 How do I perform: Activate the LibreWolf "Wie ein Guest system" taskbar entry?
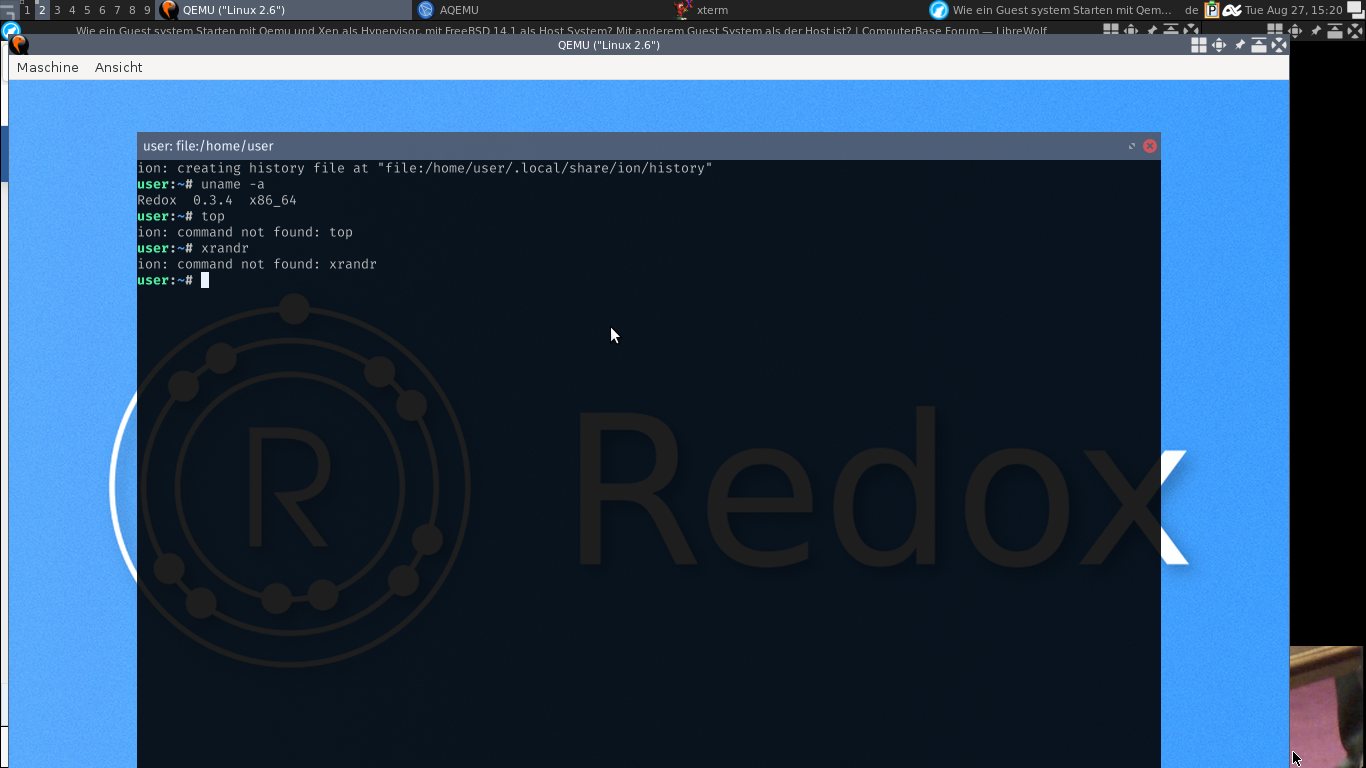[1052, 10]
